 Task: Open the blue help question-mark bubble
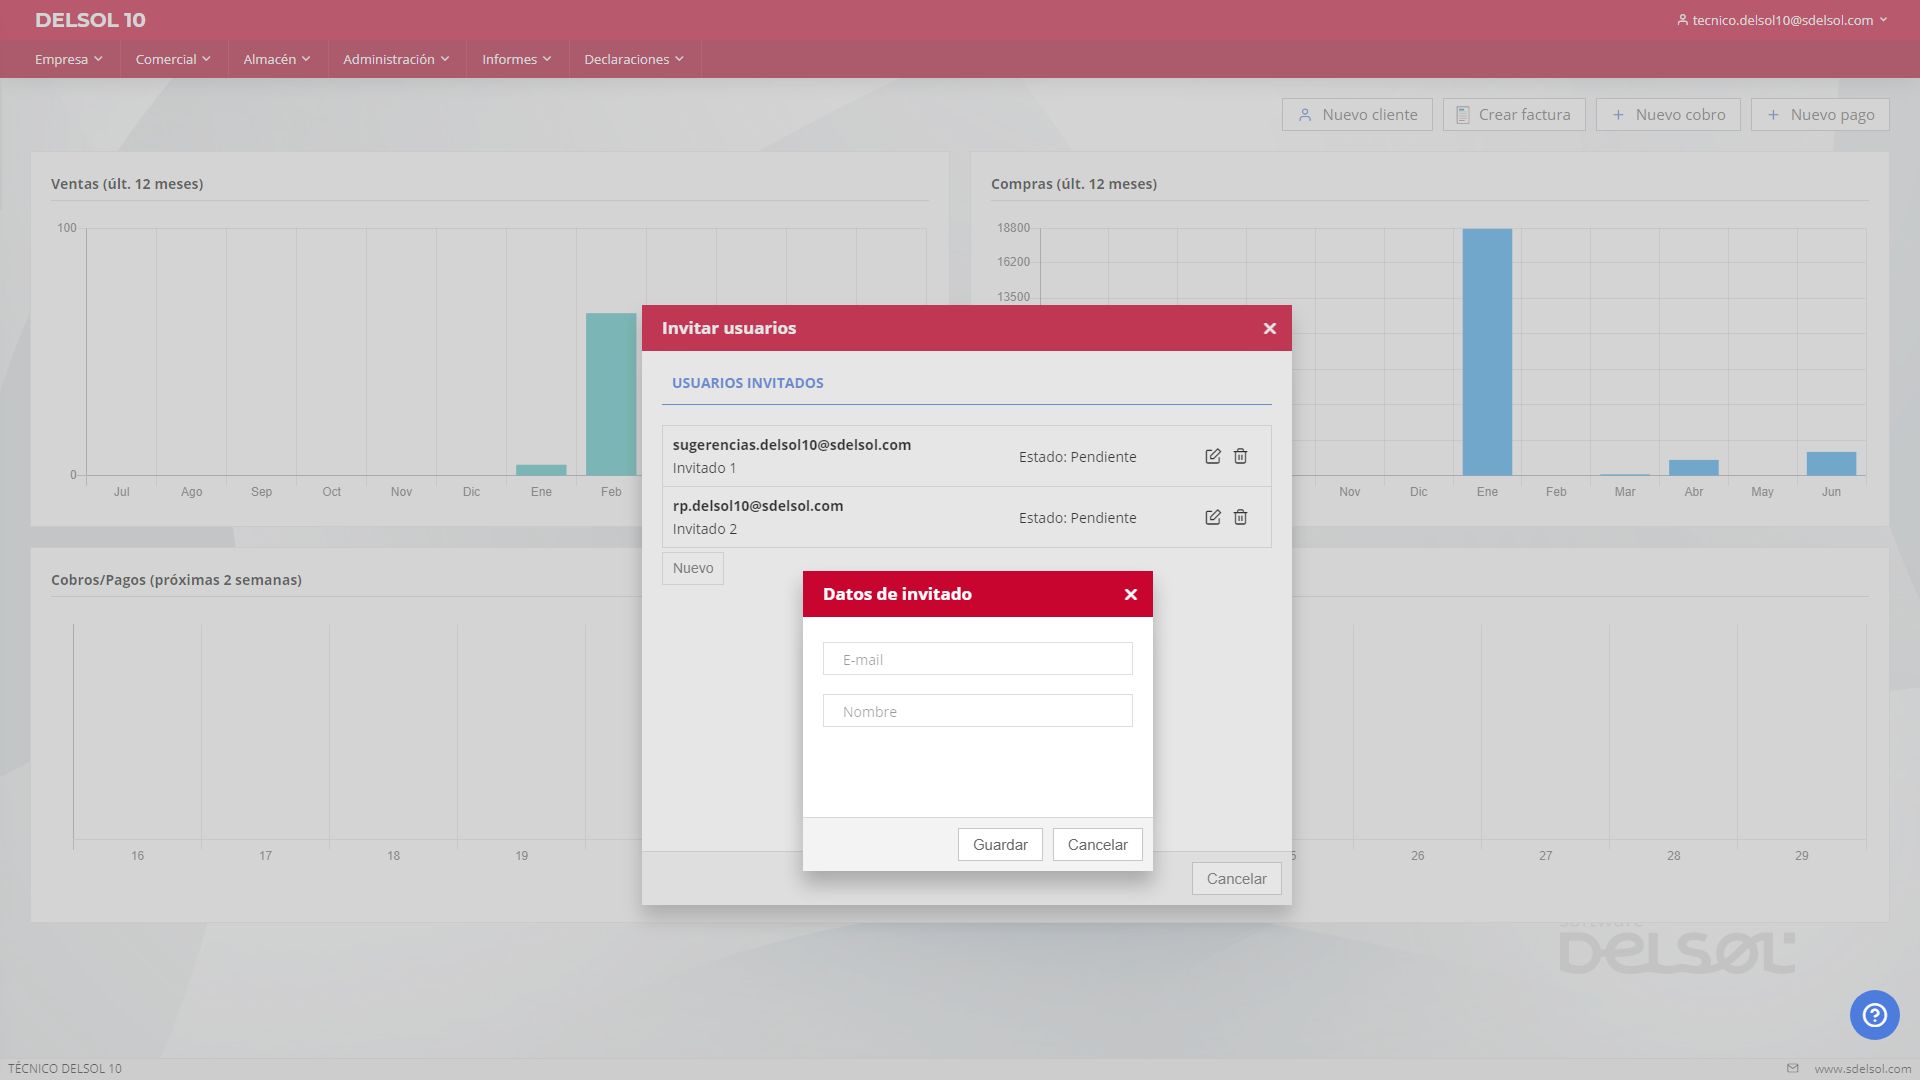(x=1874, y=1015)
